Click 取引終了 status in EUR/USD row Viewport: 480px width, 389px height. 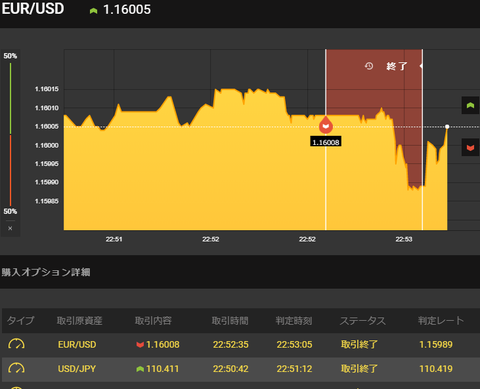coord(359,344)
